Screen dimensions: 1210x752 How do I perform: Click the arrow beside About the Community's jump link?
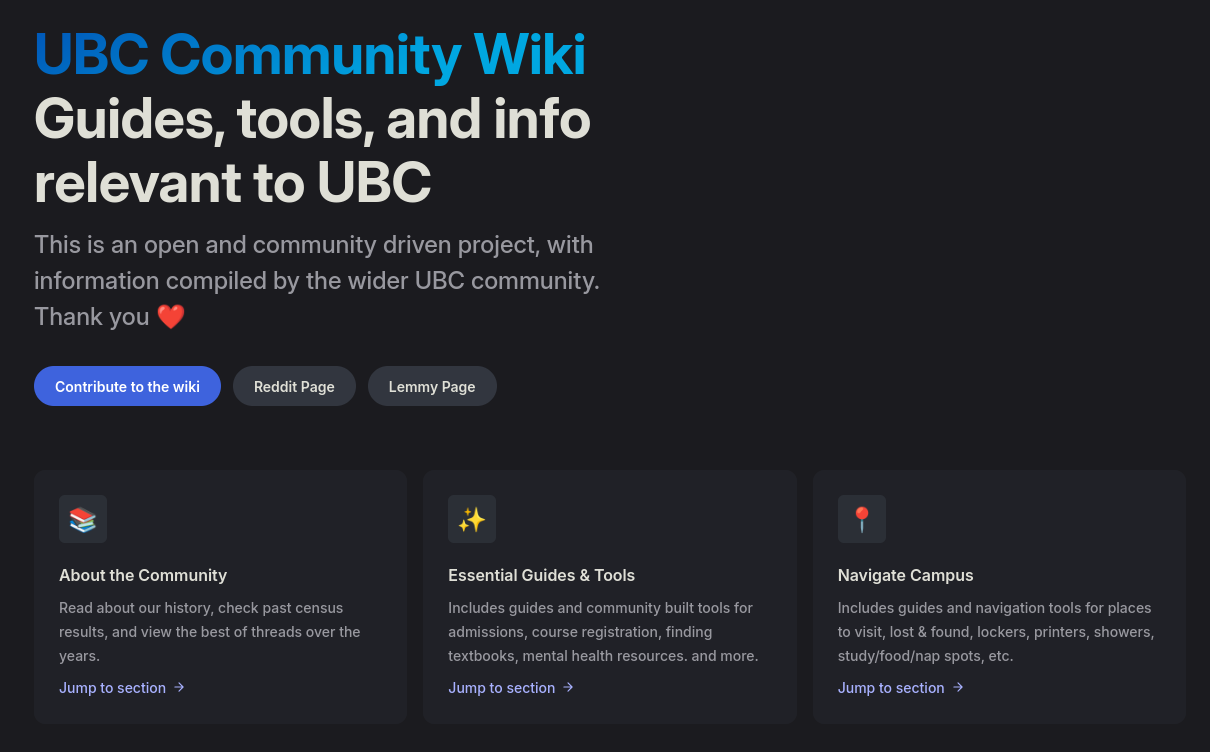180,687
